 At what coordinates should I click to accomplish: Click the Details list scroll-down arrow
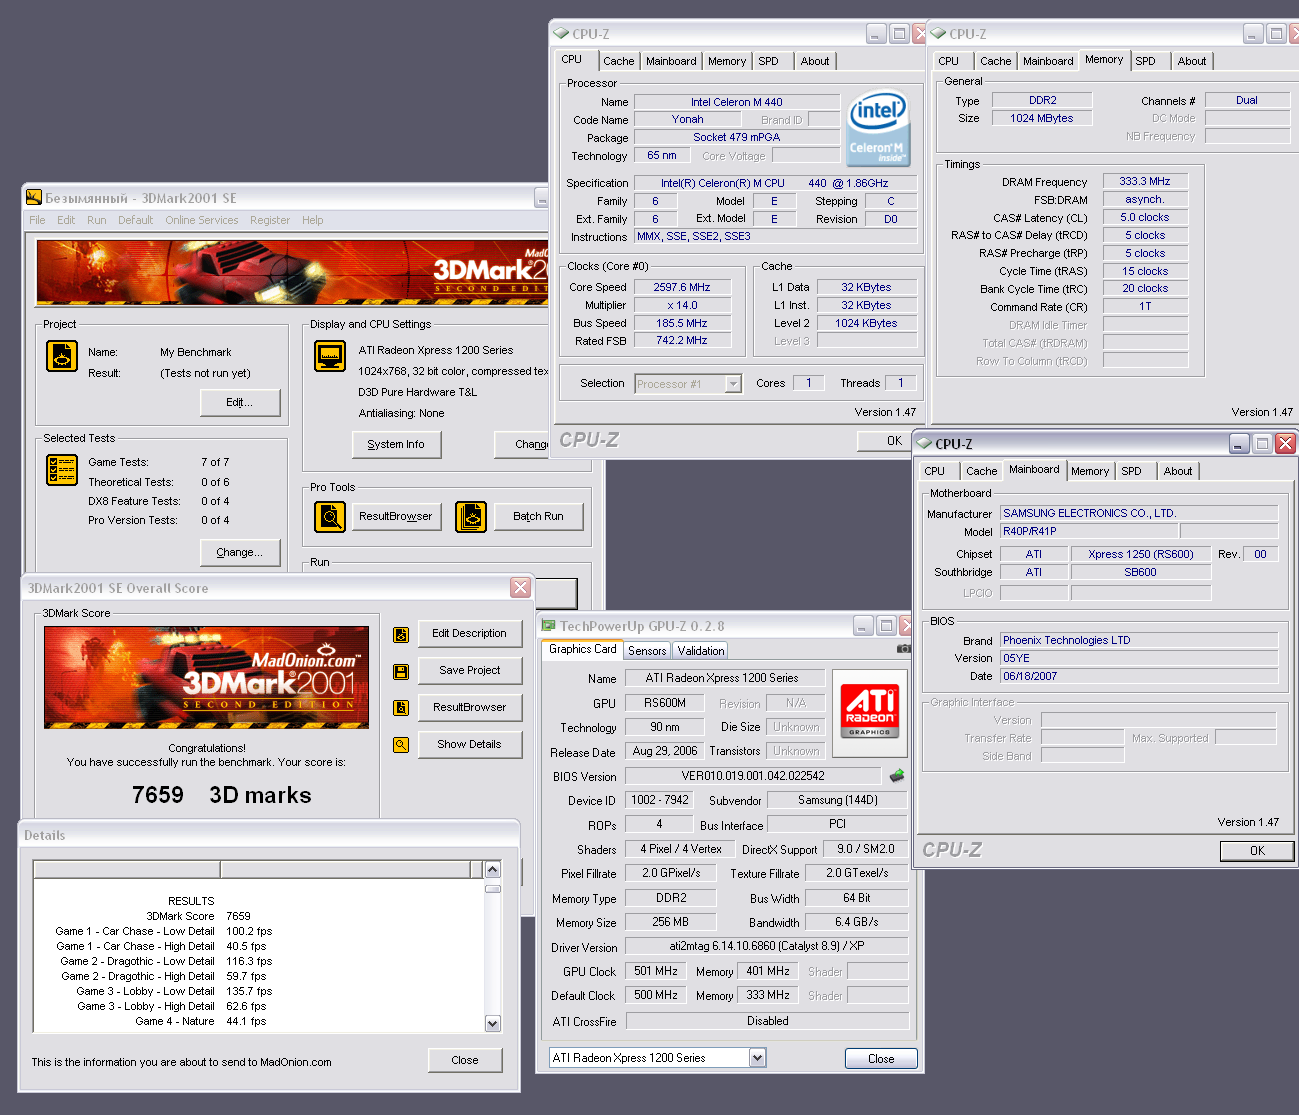492,1023
